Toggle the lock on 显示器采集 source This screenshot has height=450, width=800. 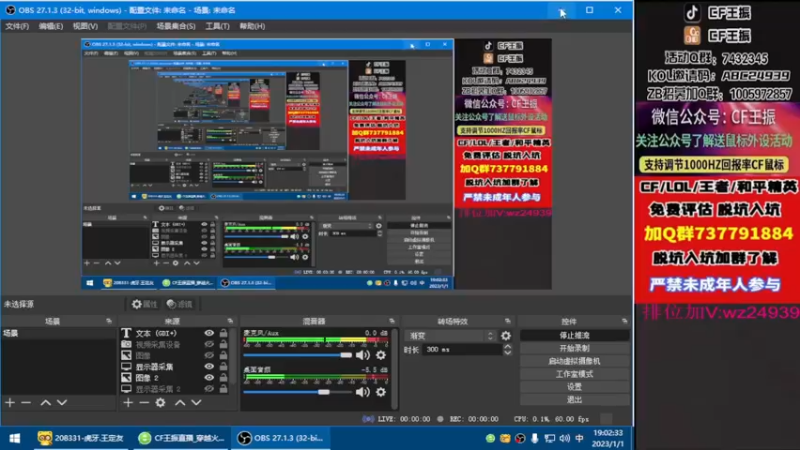pos(223,366)
